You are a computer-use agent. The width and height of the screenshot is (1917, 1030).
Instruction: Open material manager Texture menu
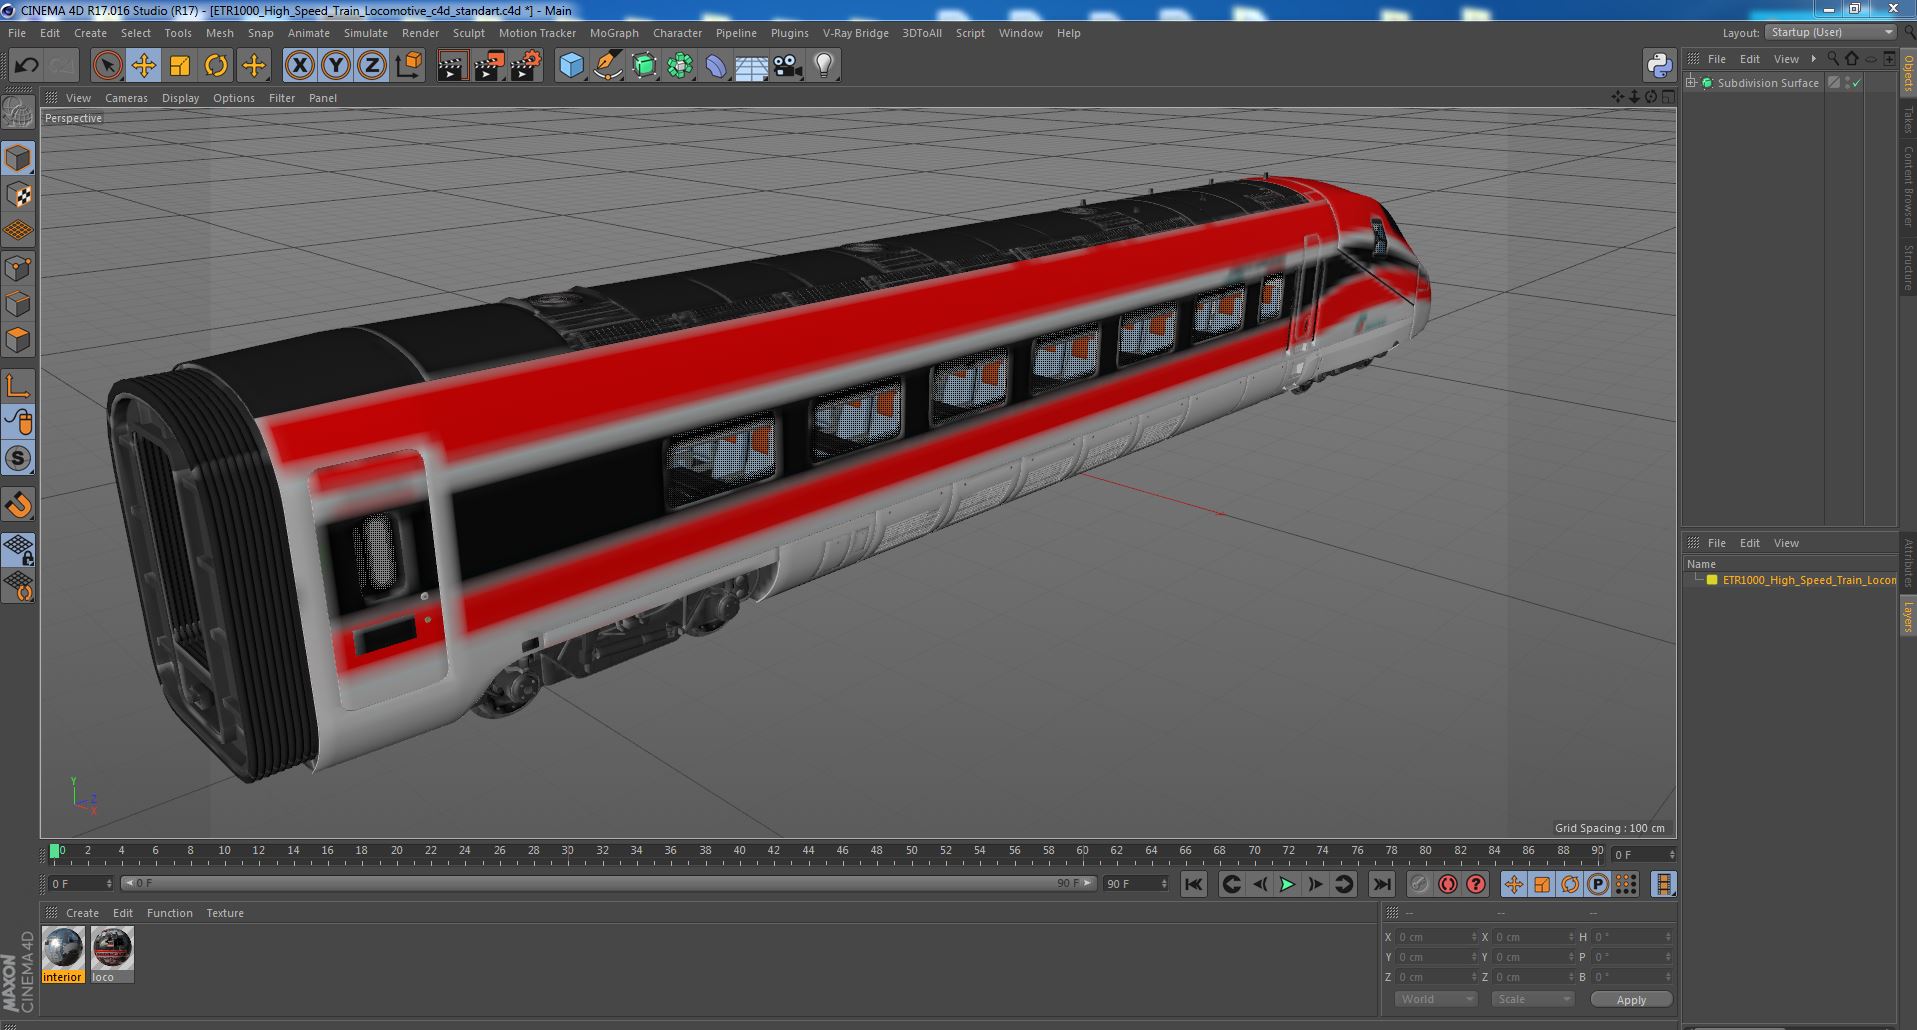click(225, 913)
